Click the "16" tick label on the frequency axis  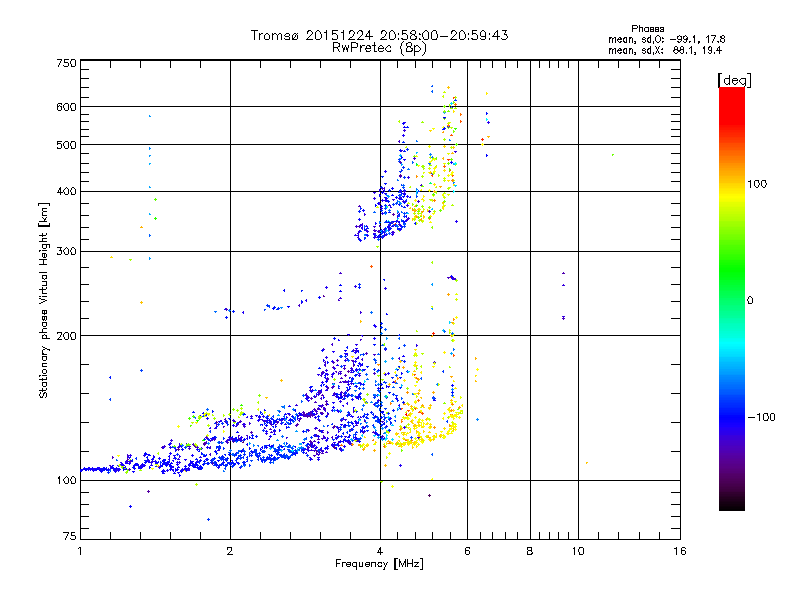click(680, 551)
